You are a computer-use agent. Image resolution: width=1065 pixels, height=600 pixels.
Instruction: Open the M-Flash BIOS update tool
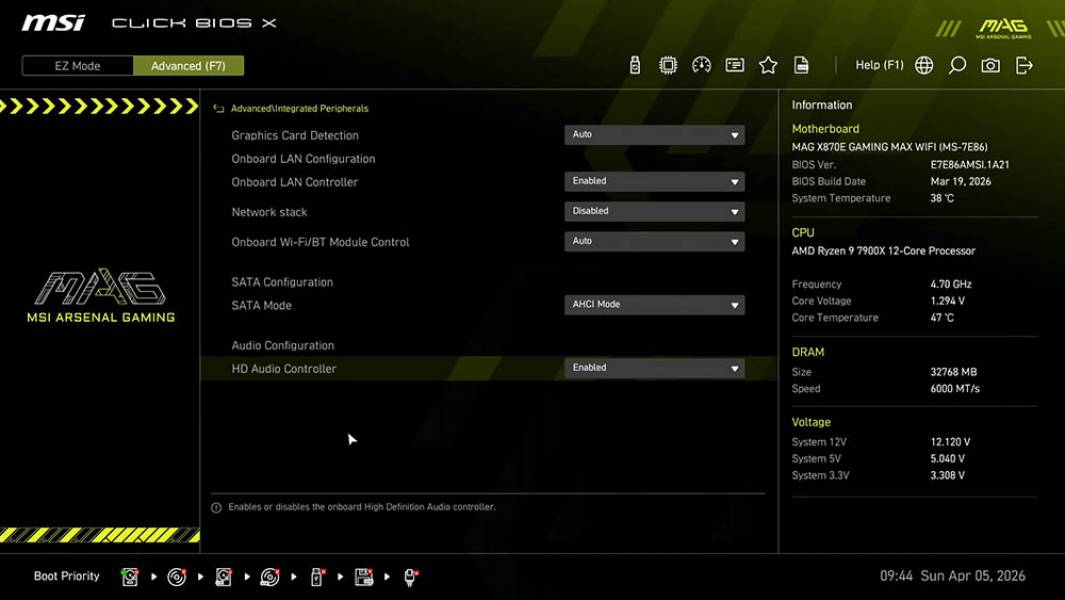pos(635,63)
